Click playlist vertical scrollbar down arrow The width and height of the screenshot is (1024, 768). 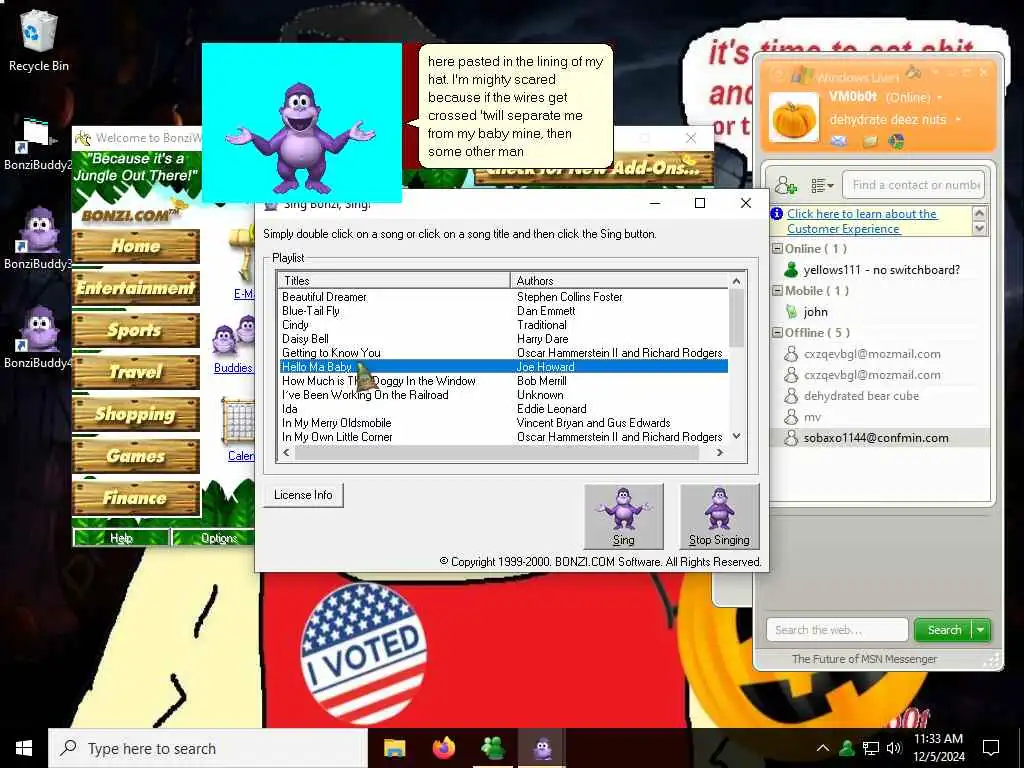[x=737, y=436]
